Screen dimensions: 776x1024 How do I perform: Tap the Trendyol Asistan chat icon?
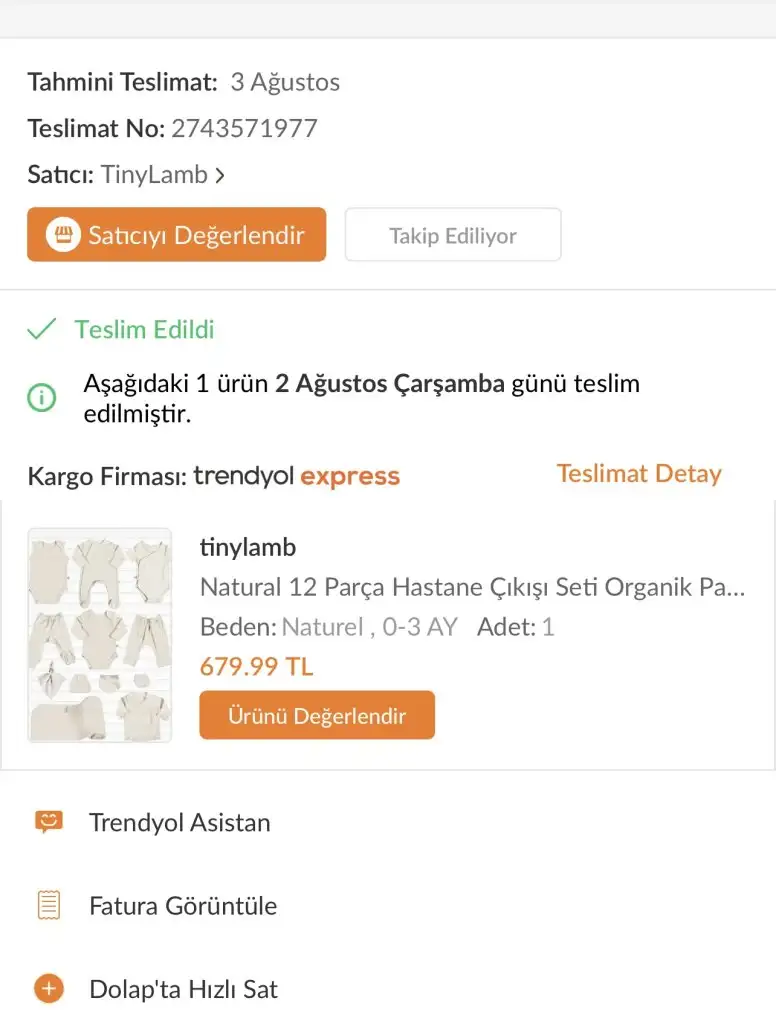pyautogui.click(x=48, y=822)
